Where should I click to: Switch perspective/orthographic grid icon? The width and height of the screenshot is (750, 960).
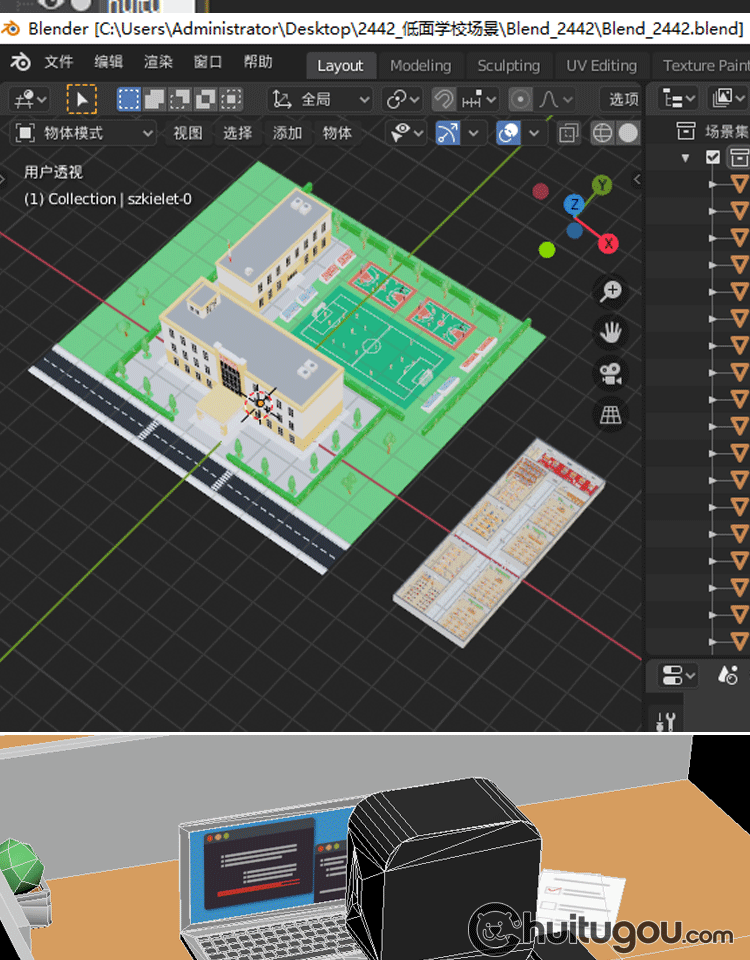pyautogui.click(x=610, y=416)
